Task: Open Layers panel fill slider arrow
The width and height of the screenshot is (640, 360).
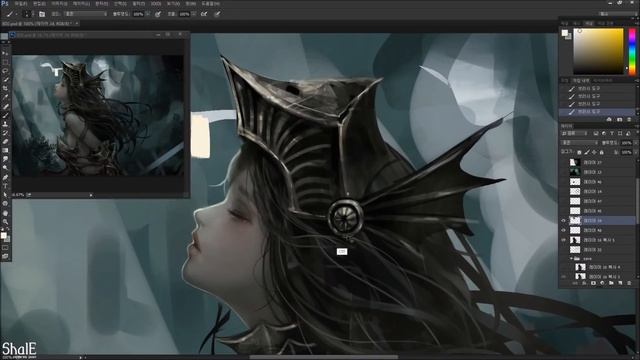Action: point(636,152)
